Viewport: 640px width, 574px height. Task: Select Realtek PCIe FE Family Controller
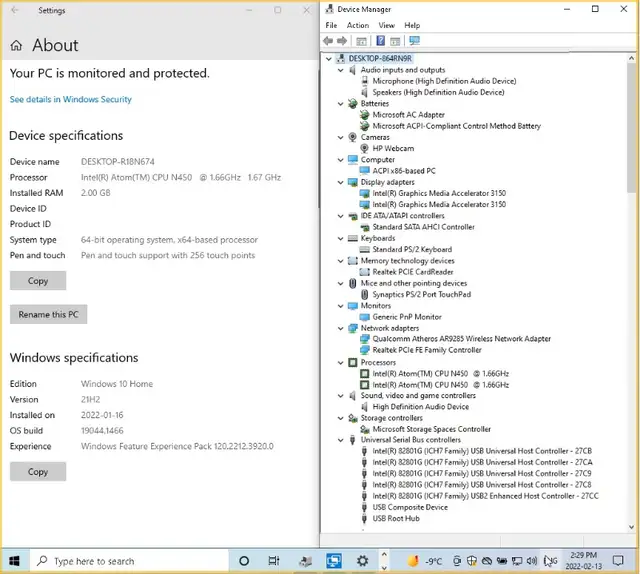[427, 350]
